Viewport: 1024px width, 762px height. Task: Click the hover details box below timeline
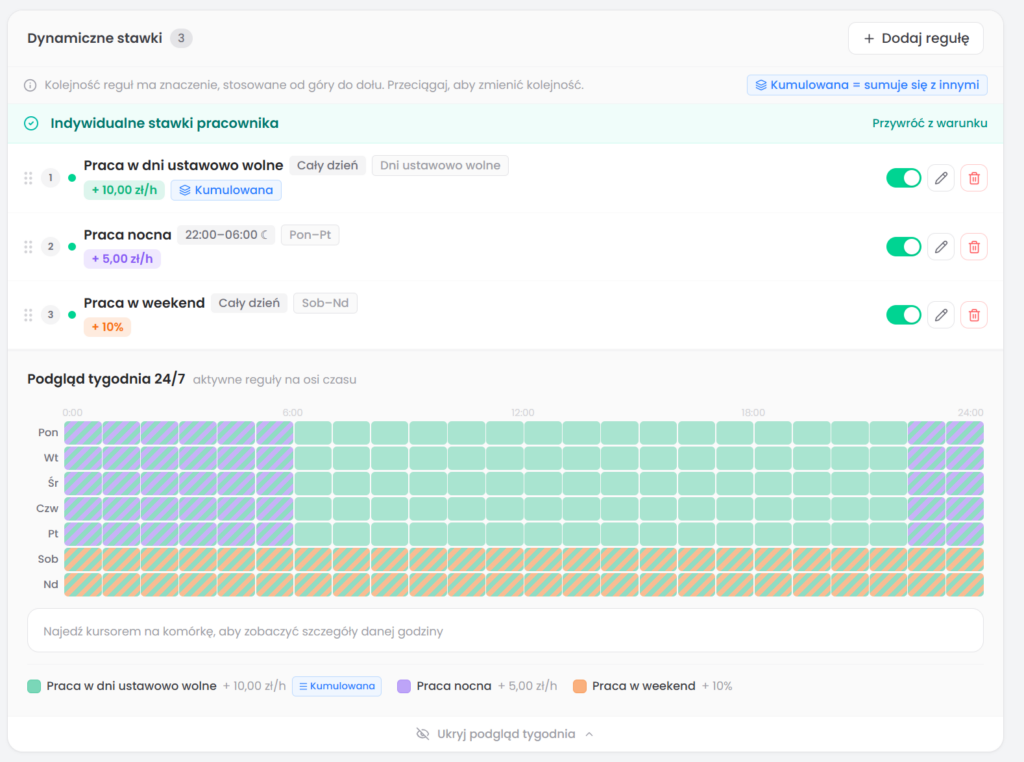(505, 631)
